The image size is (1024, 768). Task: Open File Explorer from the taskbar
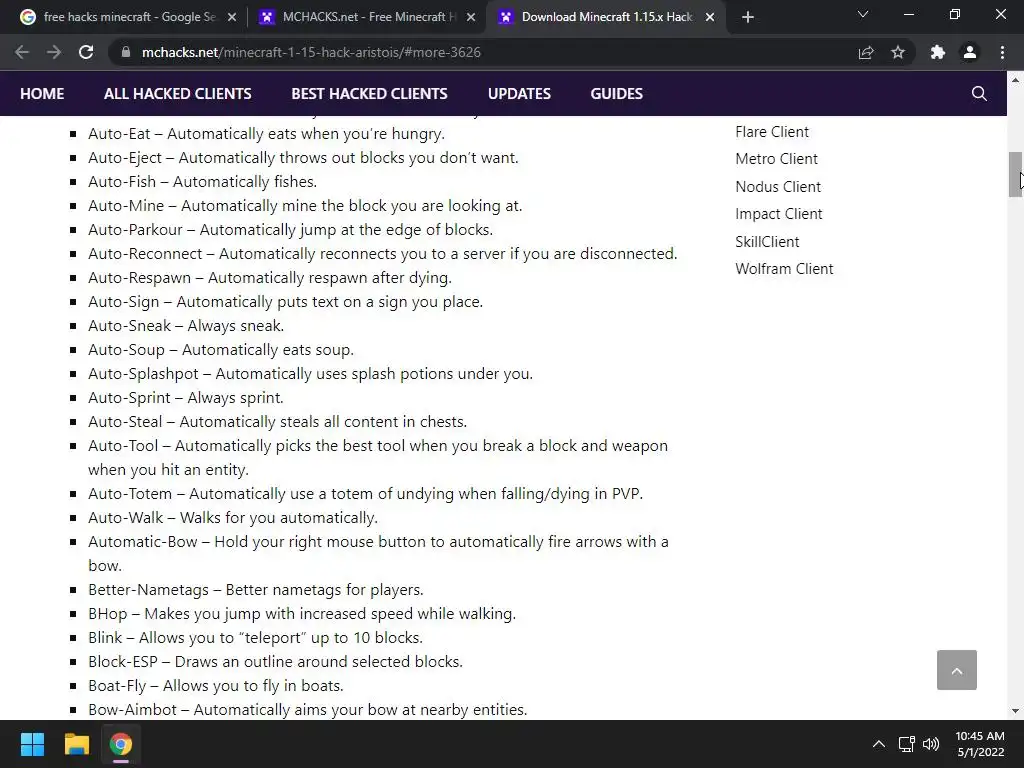click(x=76, y=744)
